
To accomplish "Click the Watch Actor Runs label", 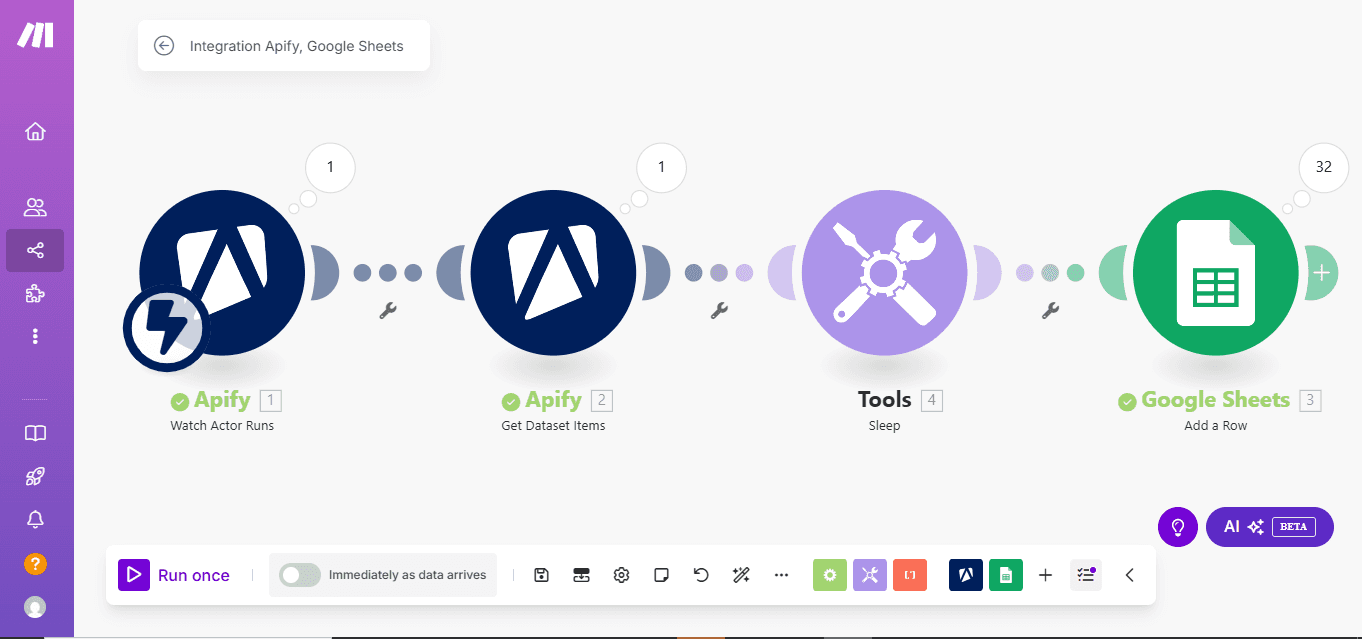I will (222, 426).
